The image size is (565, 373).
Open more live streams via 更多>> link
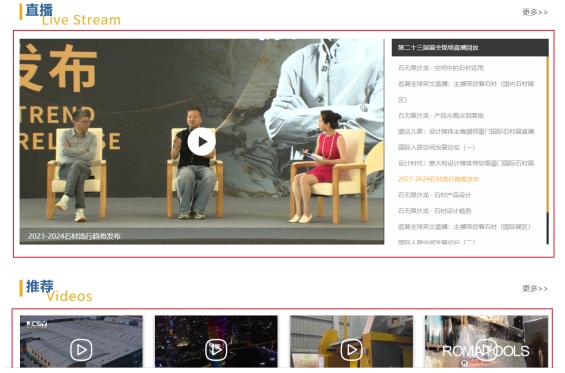coord(535,12)
